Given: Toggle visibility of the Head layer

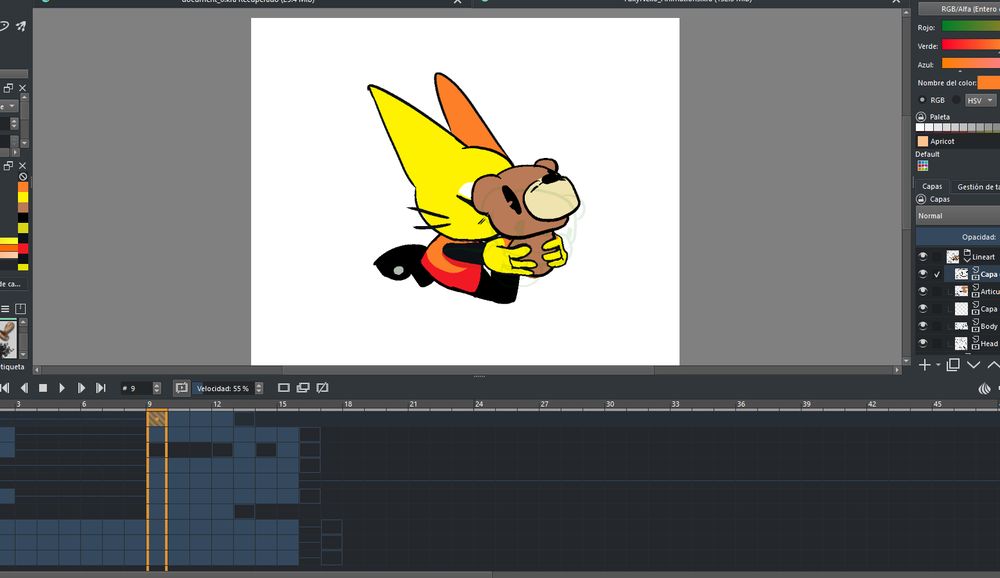Looking at the screenshot, I should (x=922, y=342).
